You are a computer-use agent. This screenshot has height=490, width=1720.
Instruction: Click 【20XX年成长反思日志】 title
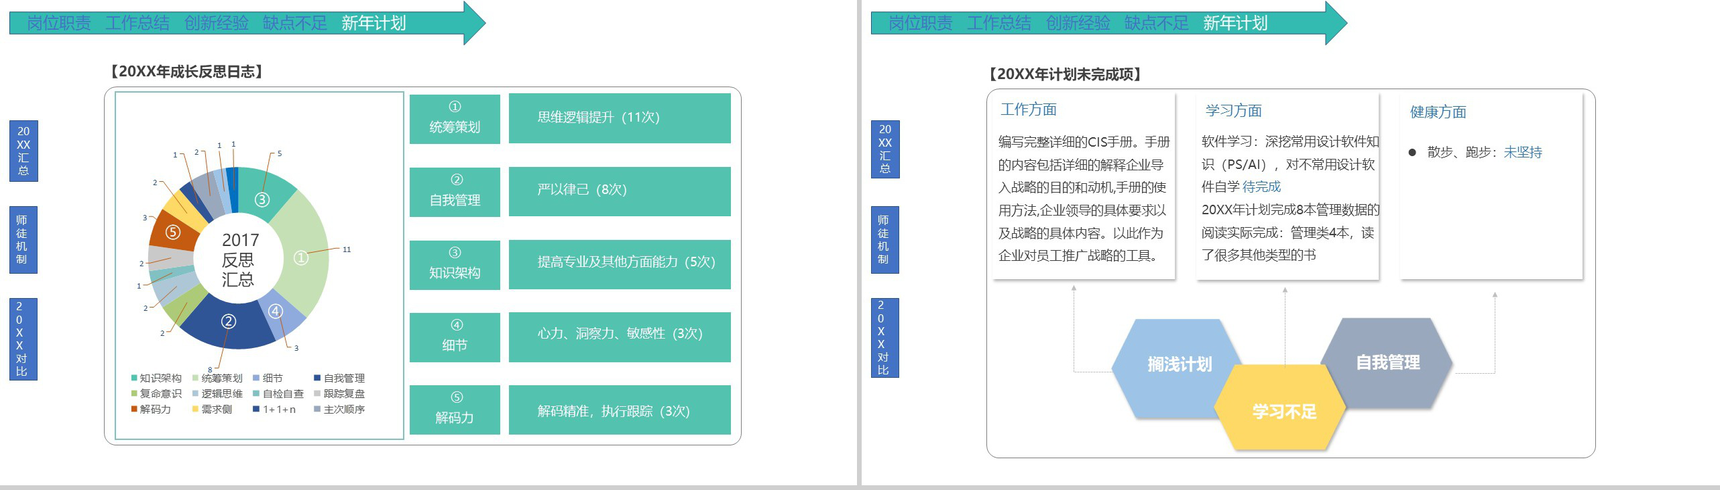pos(185,71)
